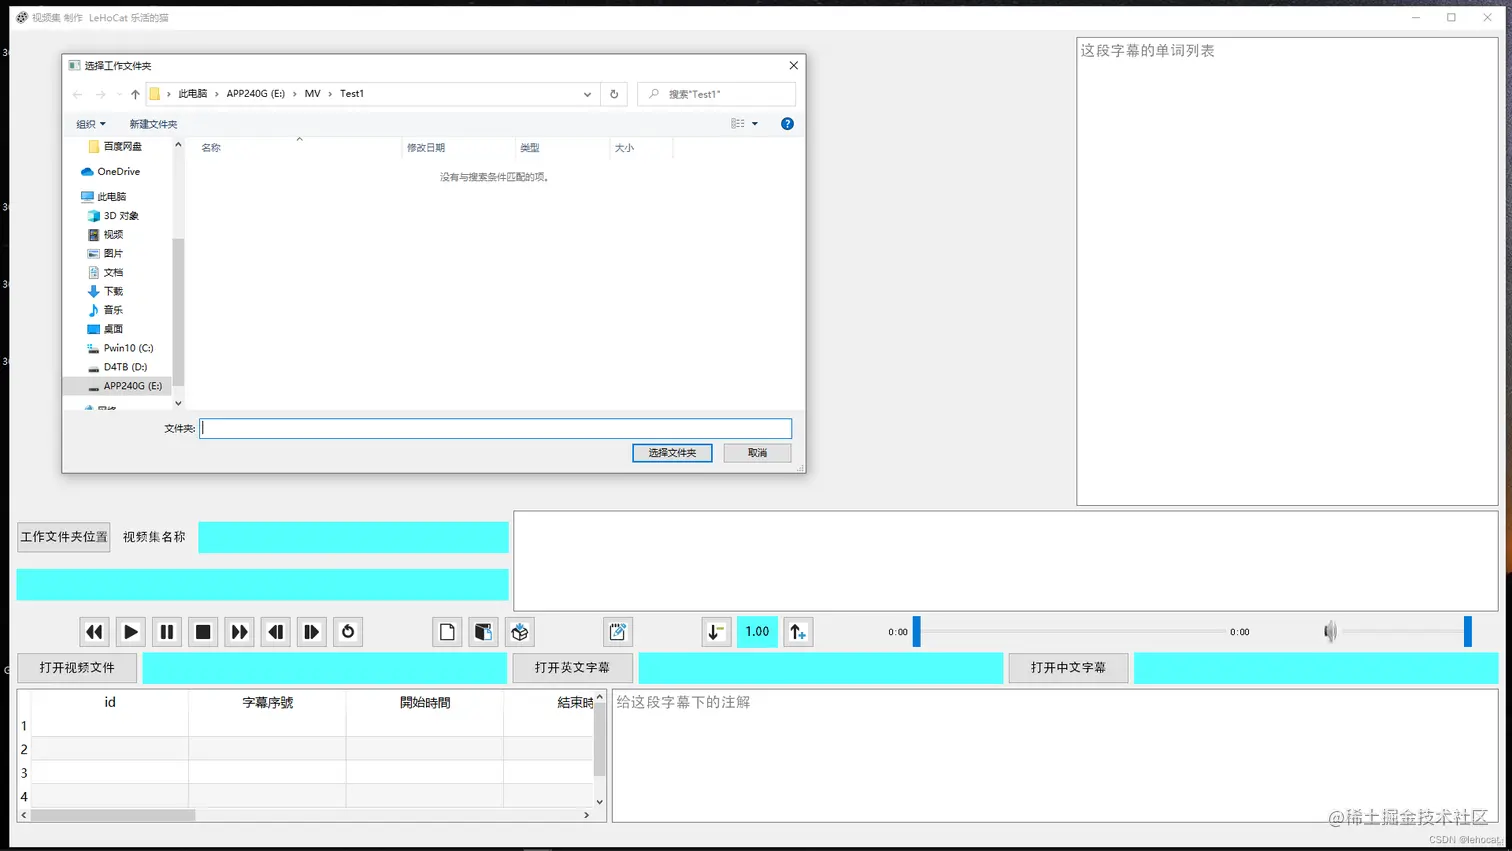Click the 这段字幕的单词列表 text area
The image size is (1512, 851).
(1287, 271)
